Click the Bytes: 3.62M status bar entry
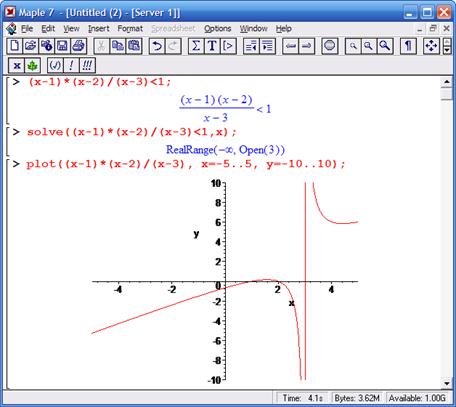Viewport: 456px width, 407px height. (357, 398)
